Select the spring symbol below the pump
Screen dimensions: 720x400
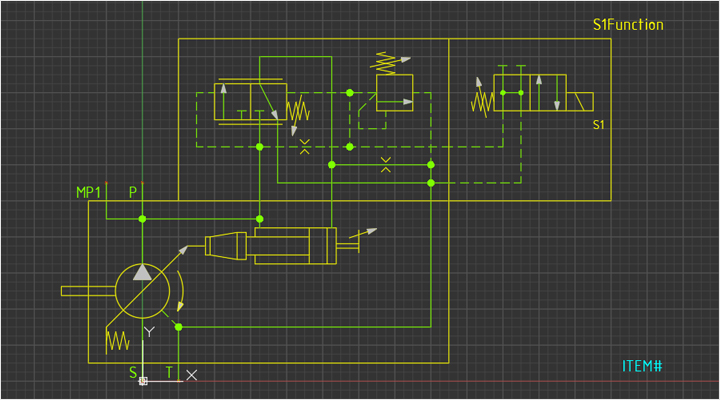pyautogui.click(x=118, y=340)
